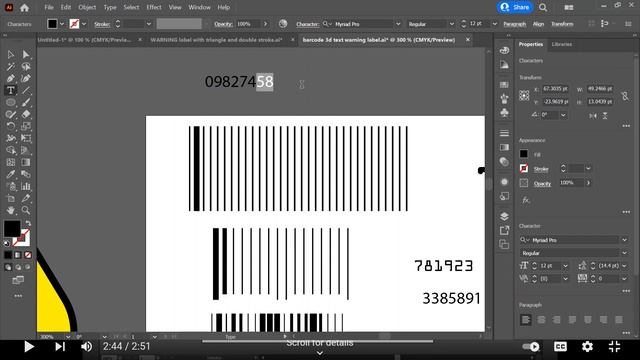The width and height of the screenshot is (640, 360).
Task: Open Transform link in control bar
Action: coord(562,24)
